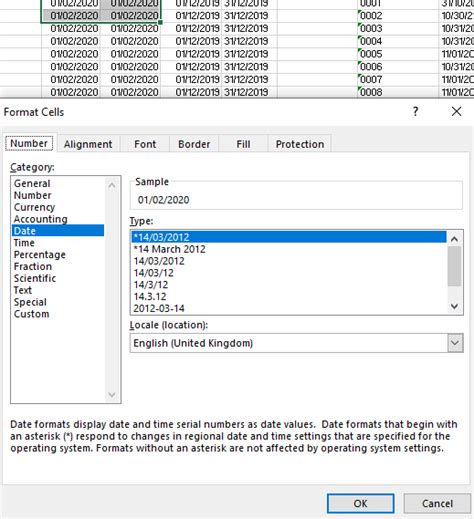Click Category list scroll up arrow
Viewport: 474px width, 519px height.
(112, 185)
